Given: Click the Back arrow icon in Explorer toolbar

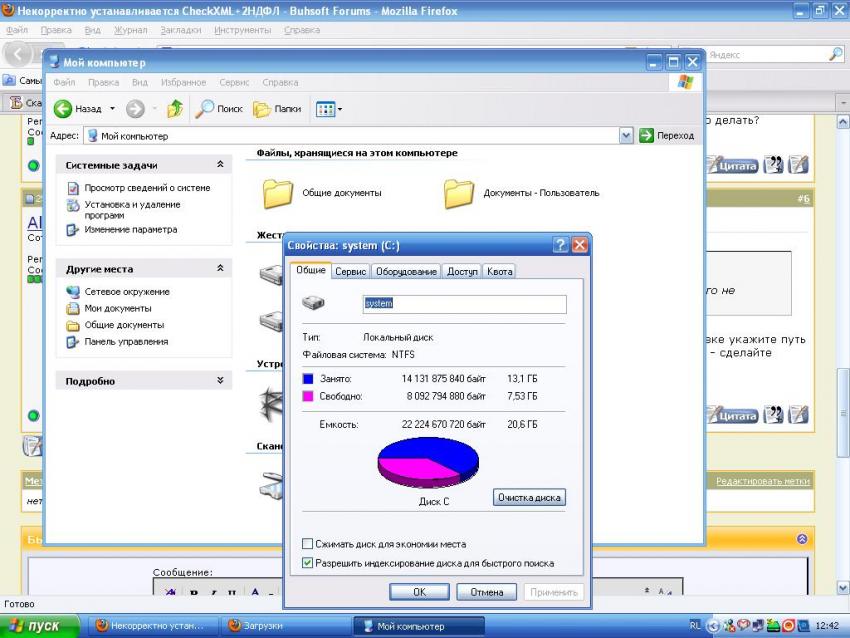Looking at the screenshot, I should tap(63, 109).
